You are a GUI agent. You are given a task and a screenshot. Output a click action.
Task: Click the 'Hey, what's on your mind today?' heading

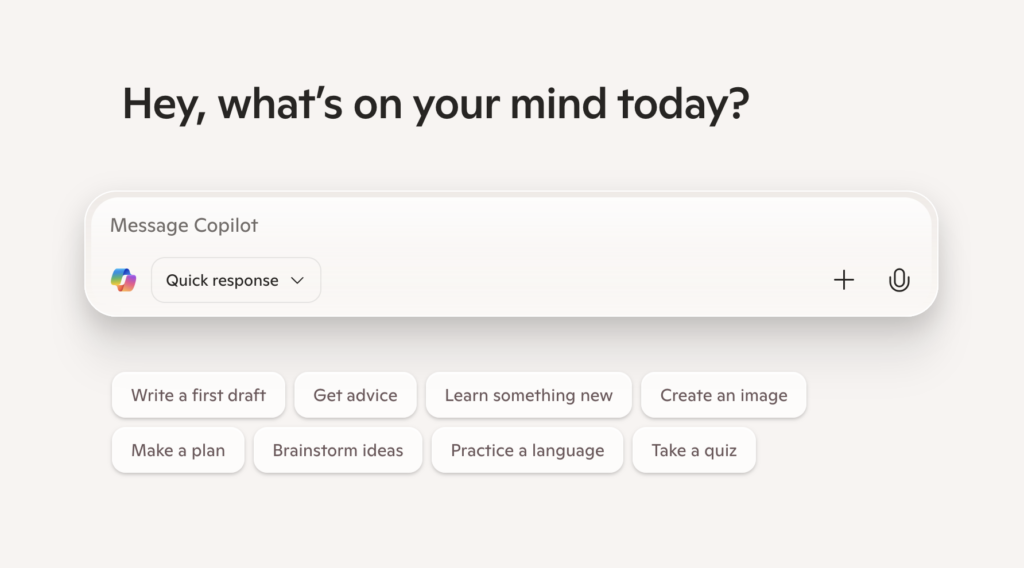tap(435, 104)
